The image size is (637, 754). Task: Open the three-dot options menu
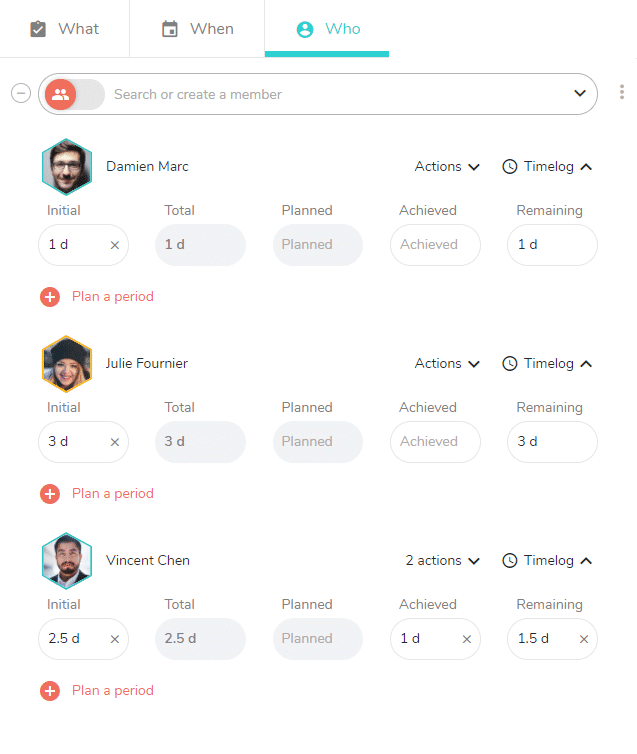point(622,92)
